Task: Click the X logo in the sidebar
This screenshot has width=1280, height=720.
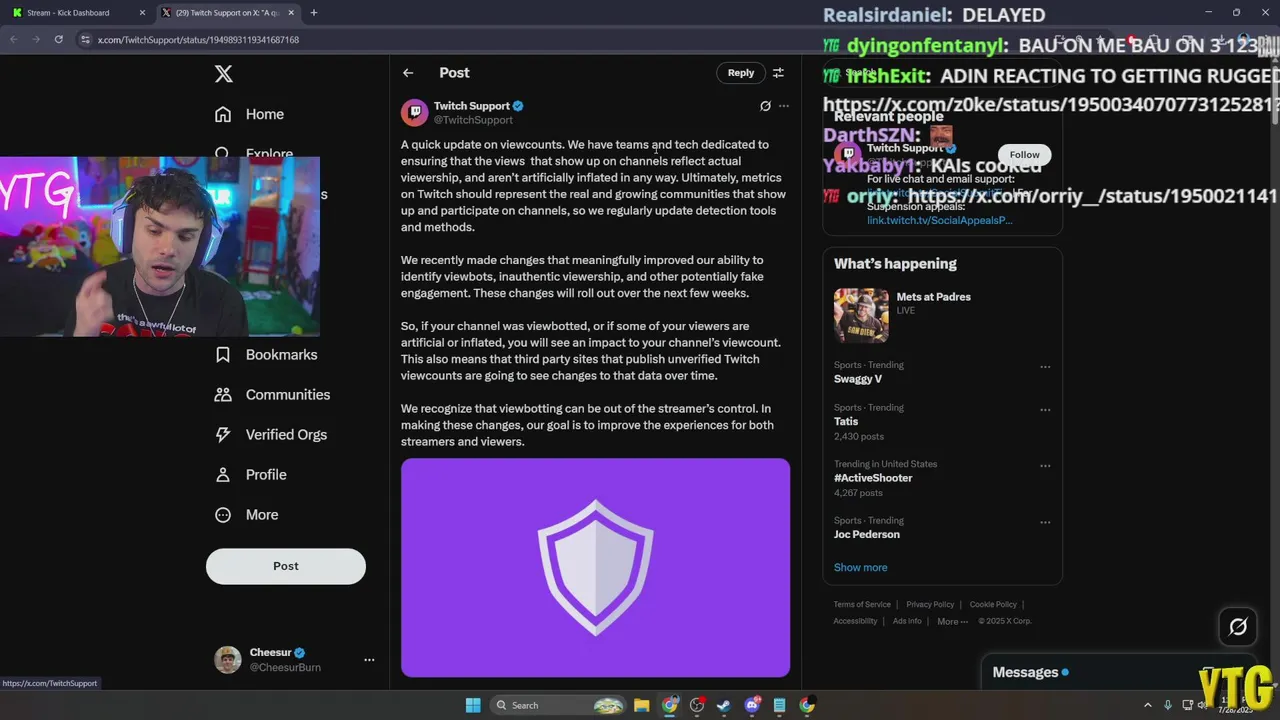Action: [224, 74]
